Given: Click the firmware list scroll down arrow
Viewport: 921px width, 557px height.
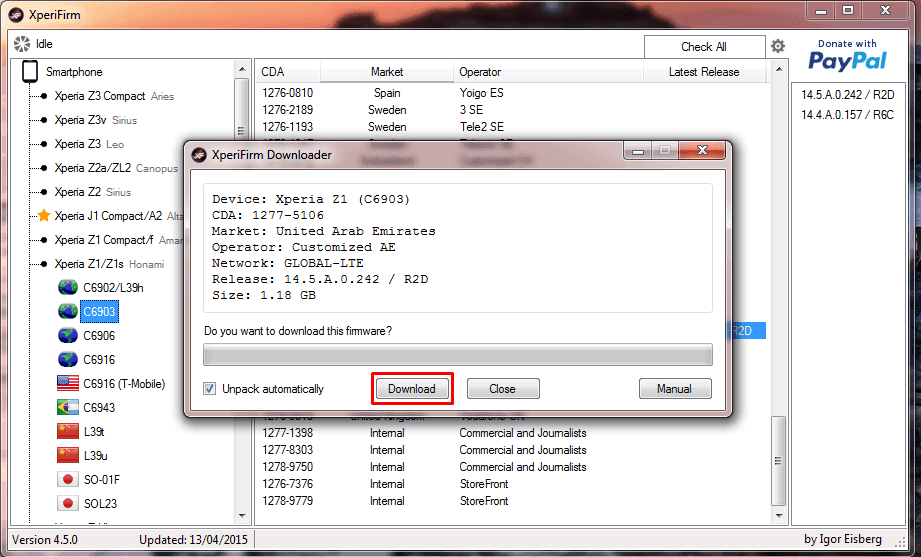Looking at the screenshot, I should 779,516.
